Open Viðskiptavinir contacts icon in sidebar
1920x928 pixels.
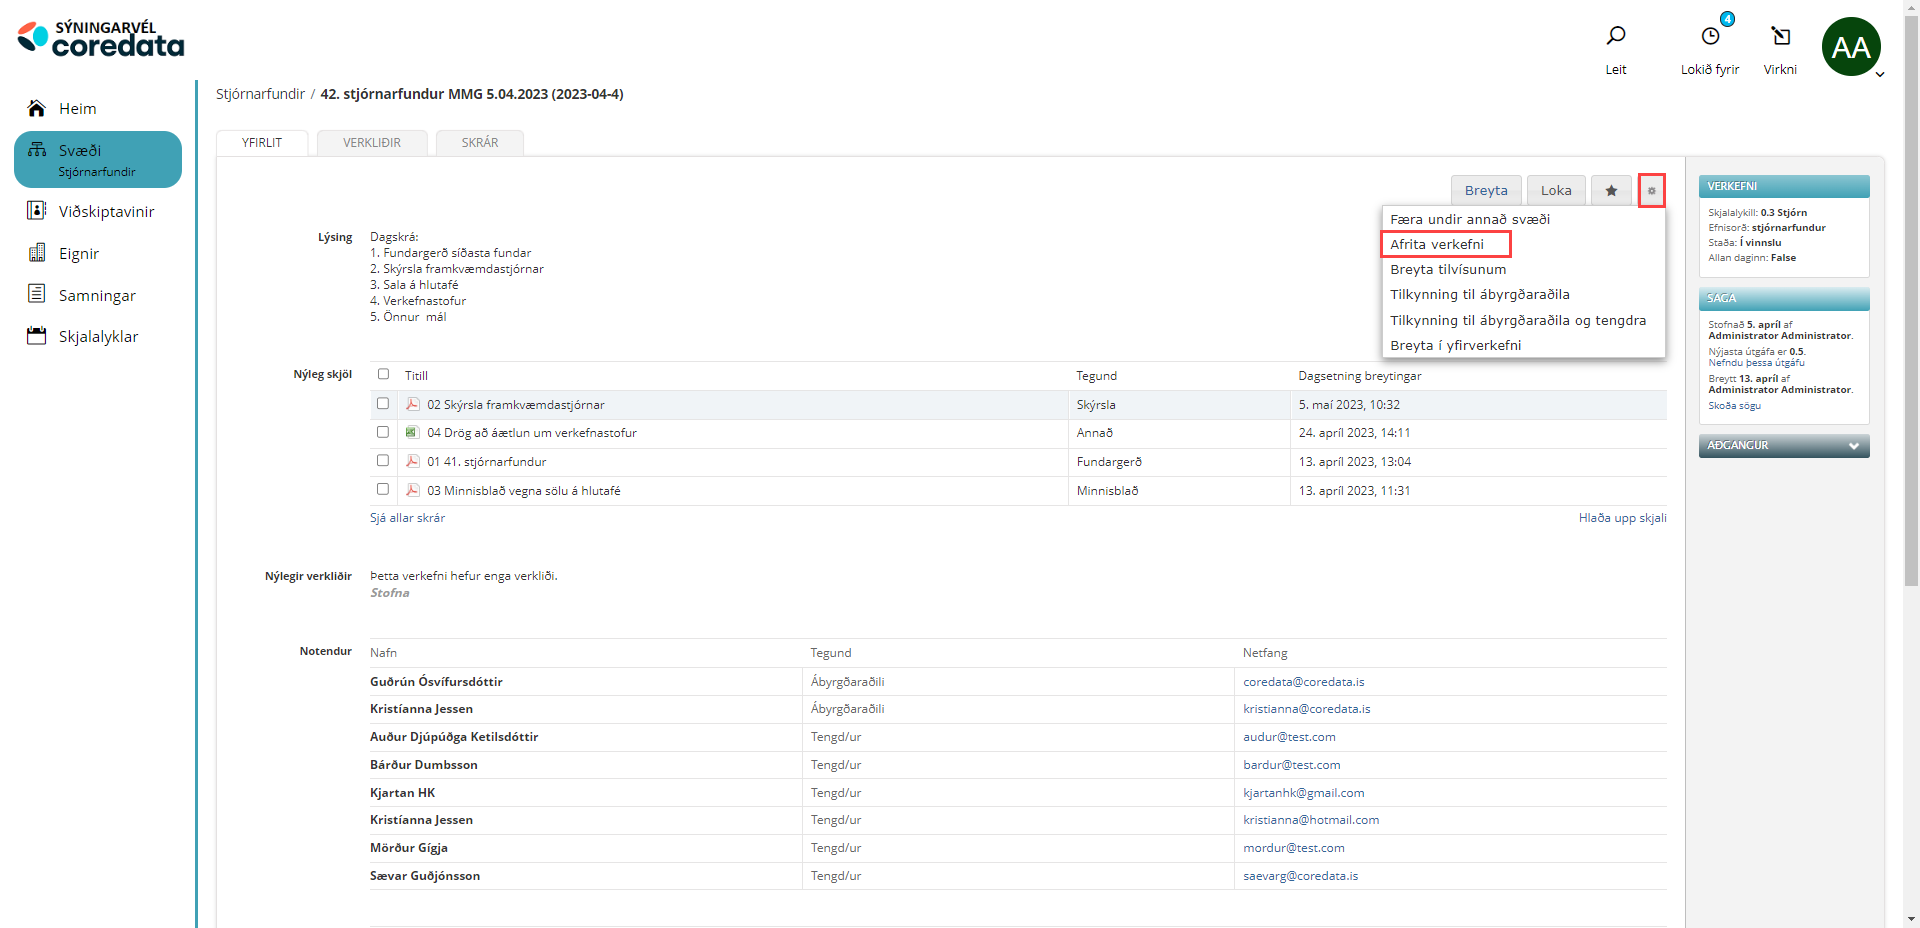tap(37, 211)
